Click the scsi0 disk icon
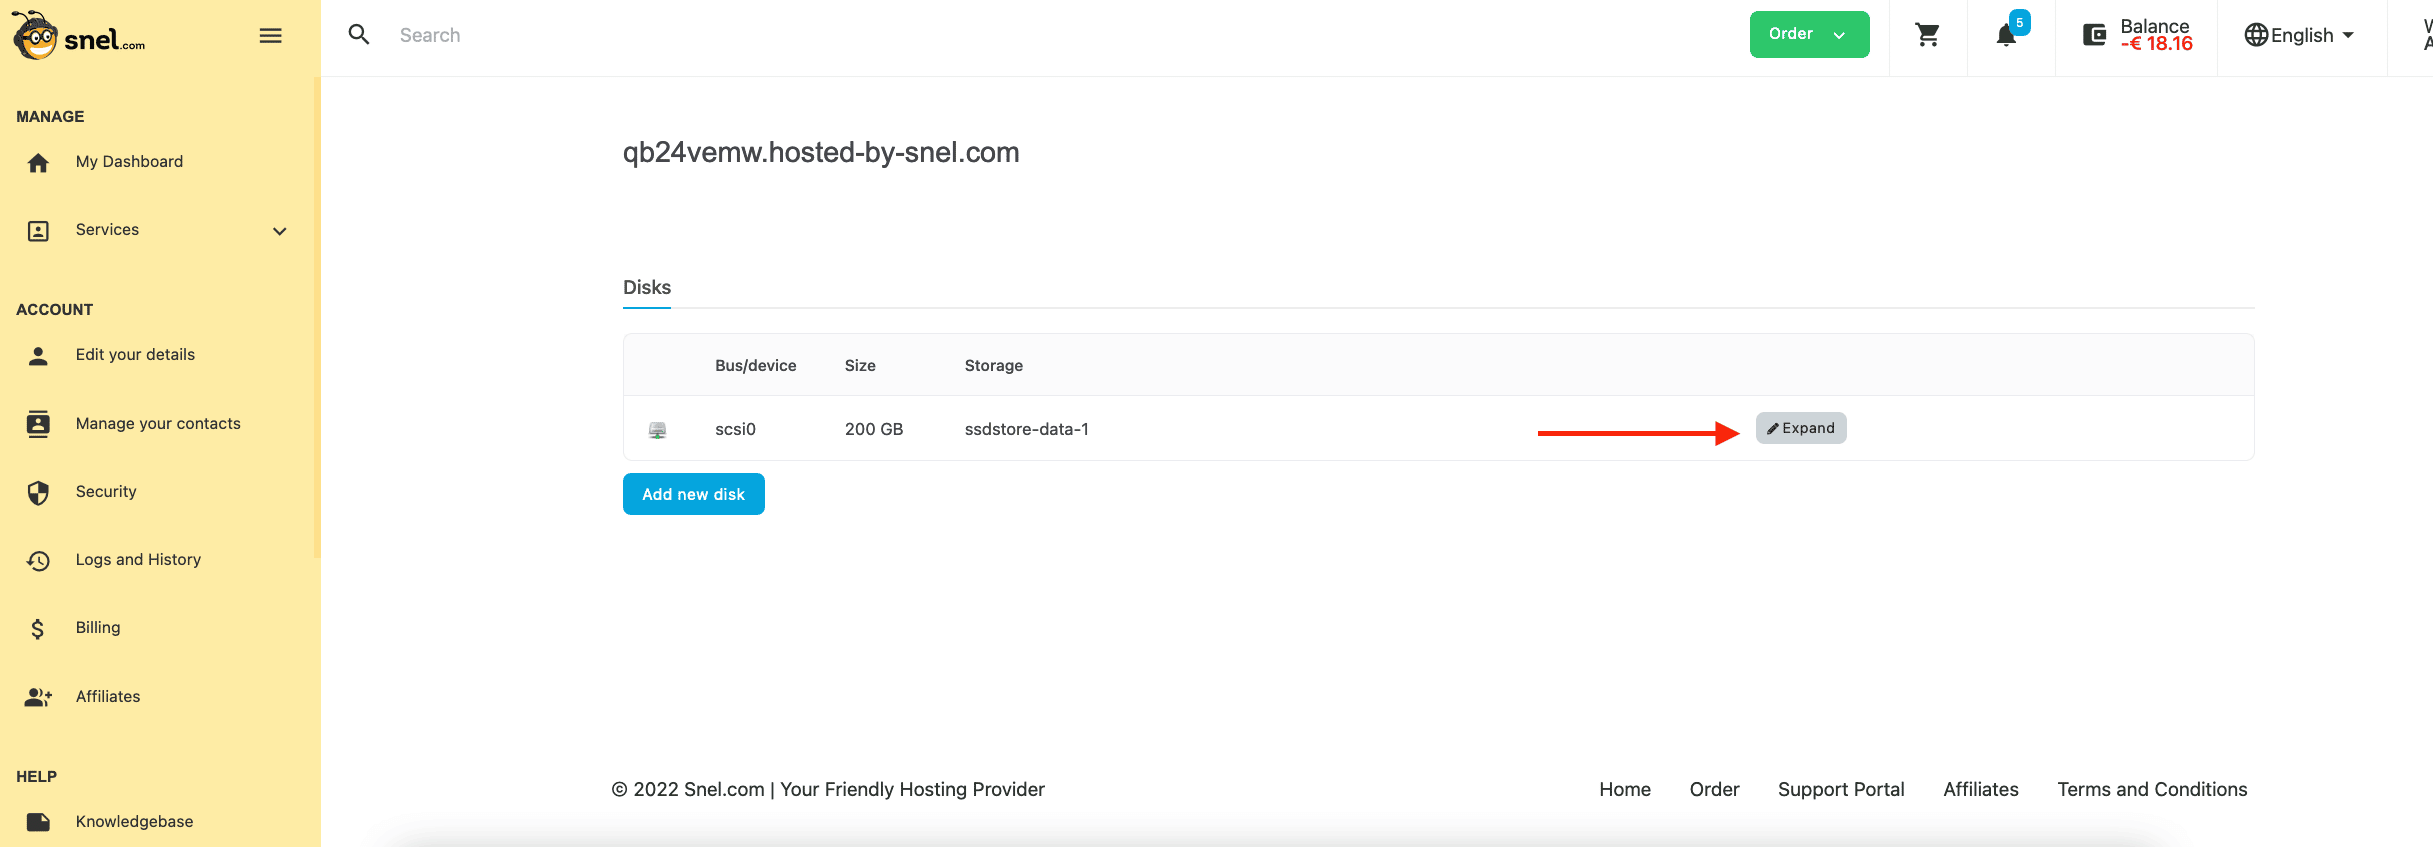The image size is (2433, 847). click(657, 430)
